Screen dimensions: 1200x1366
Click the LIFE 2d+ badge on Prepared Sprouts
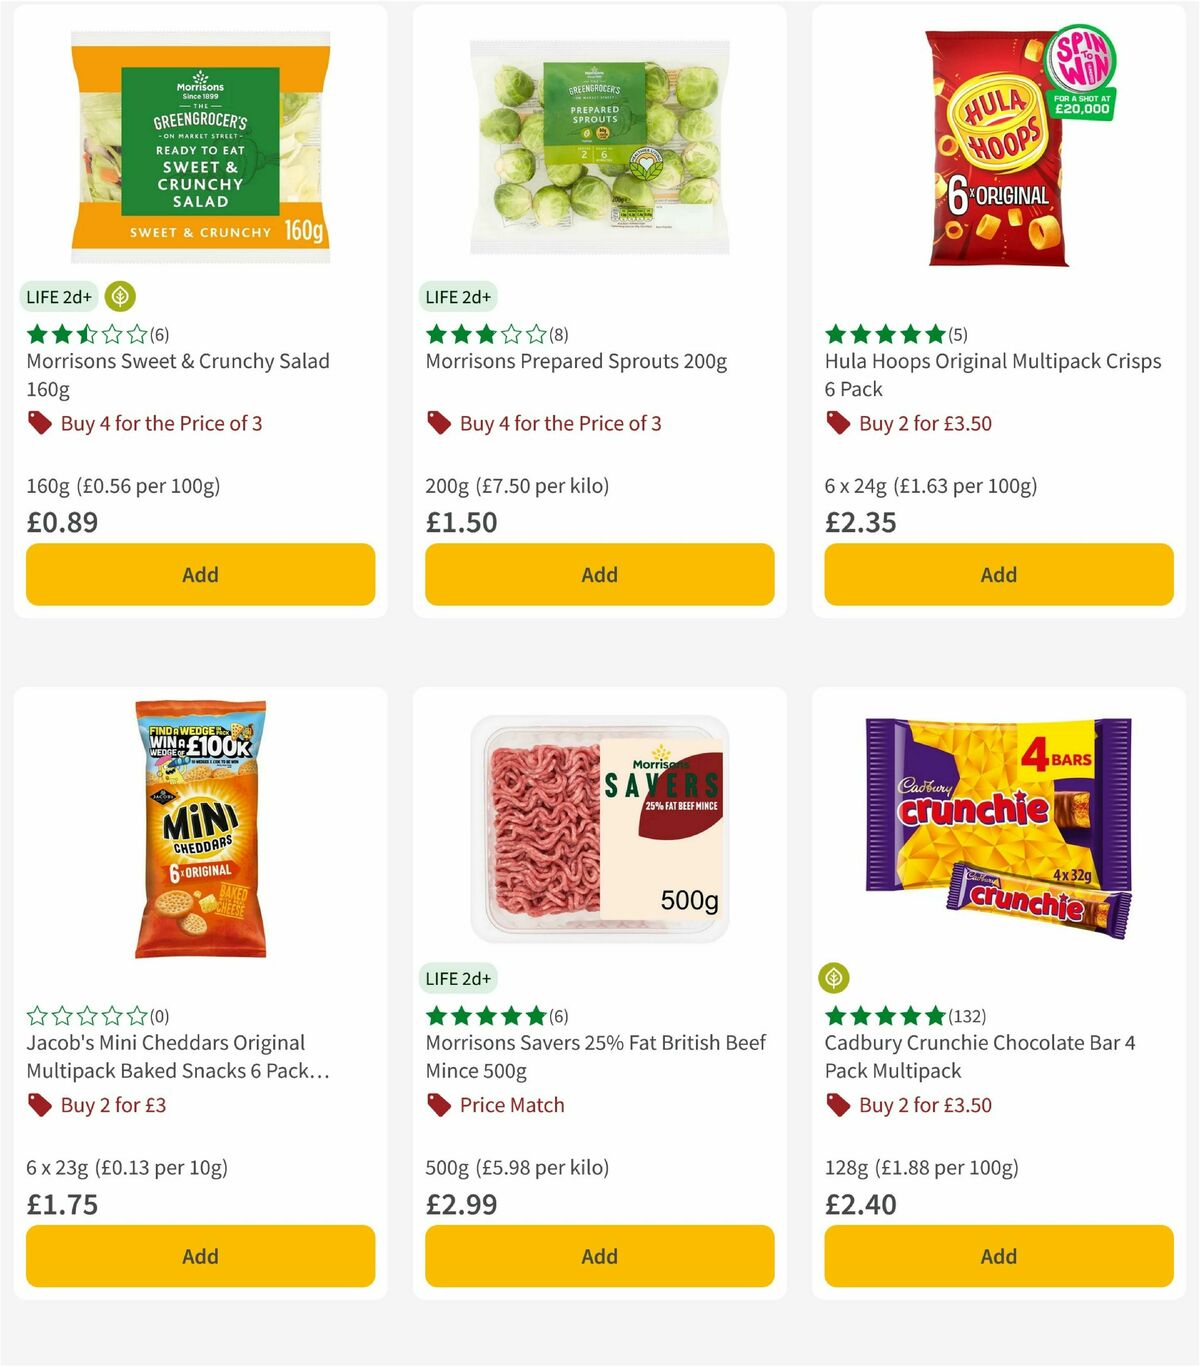point(458,297)
